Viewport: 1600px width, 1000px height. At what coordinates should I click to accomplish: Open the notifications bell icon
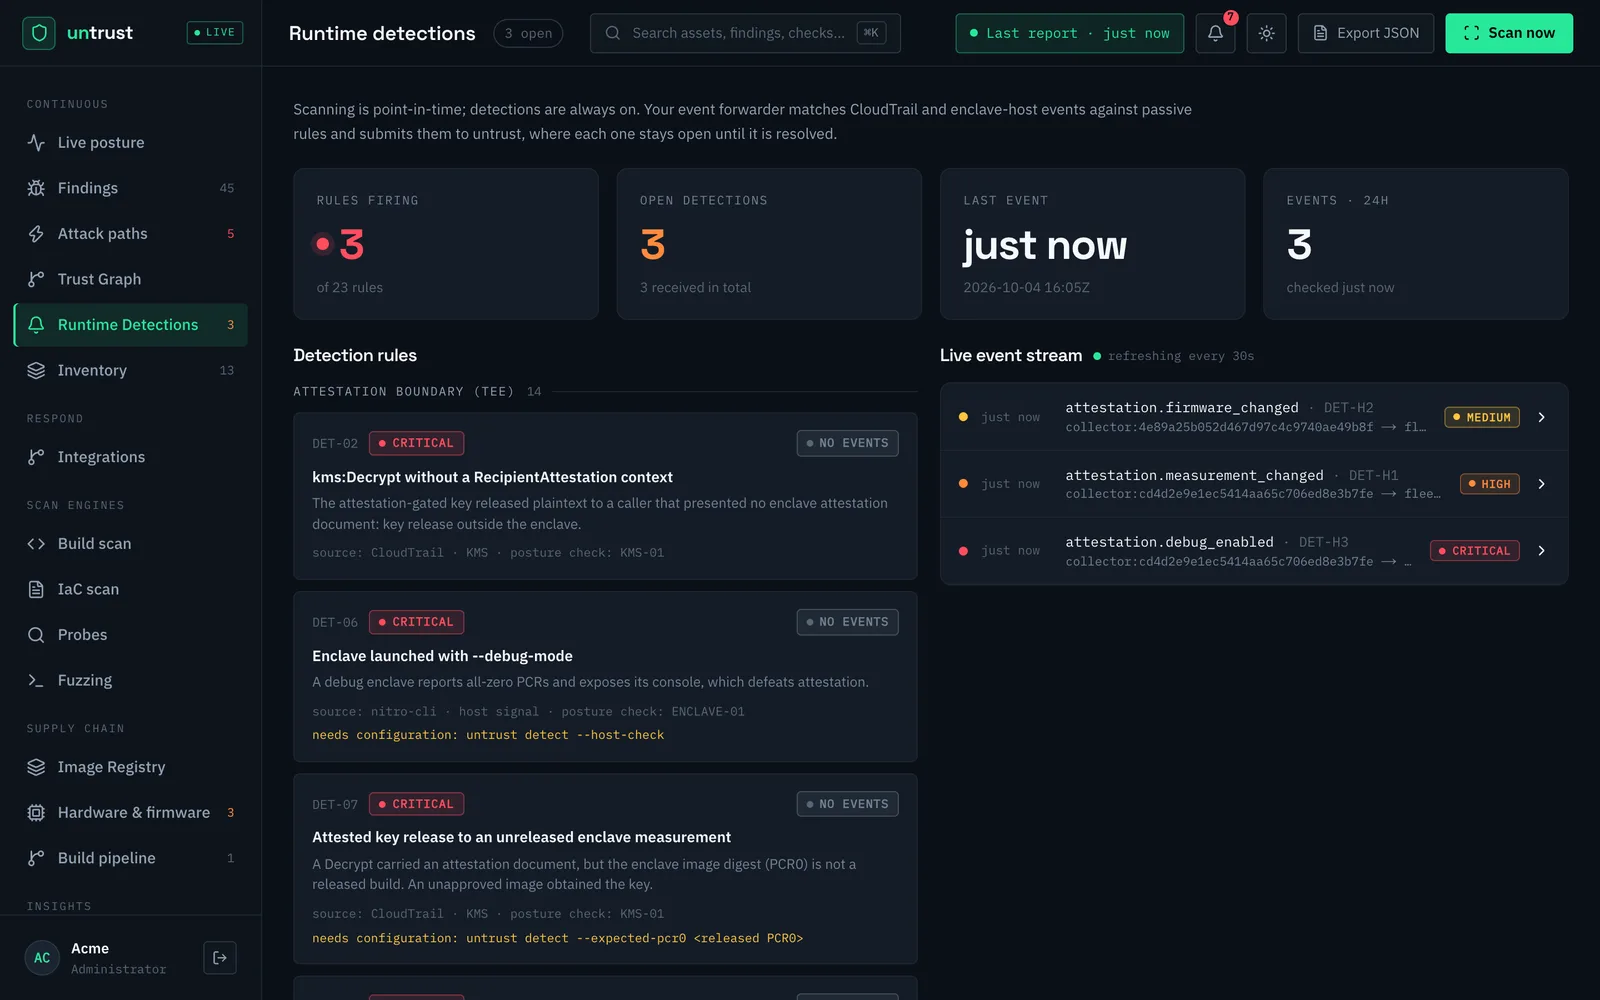(1215, 33)
